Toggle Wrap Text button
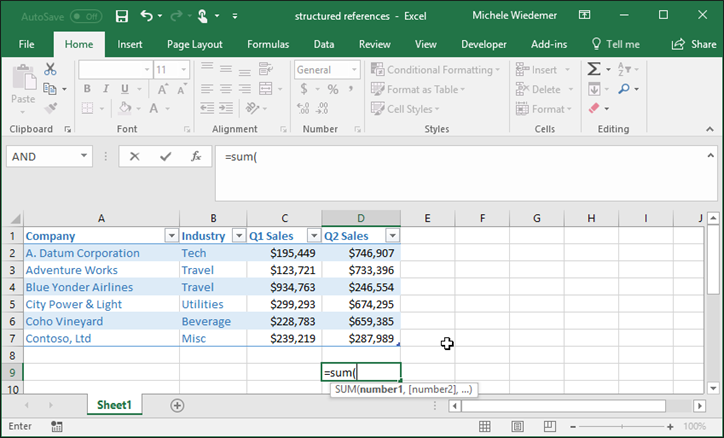This screenshot has width=724, height=438. click(265, 69)
